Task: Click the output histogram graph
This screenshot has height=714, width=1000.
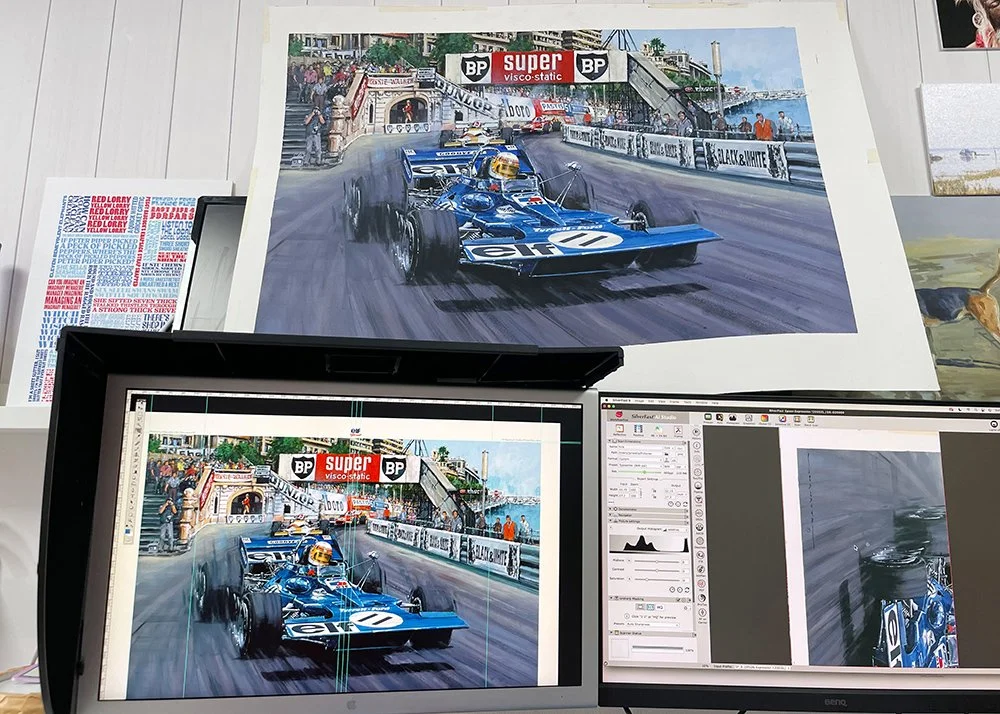Action: (x=649, y=544)
